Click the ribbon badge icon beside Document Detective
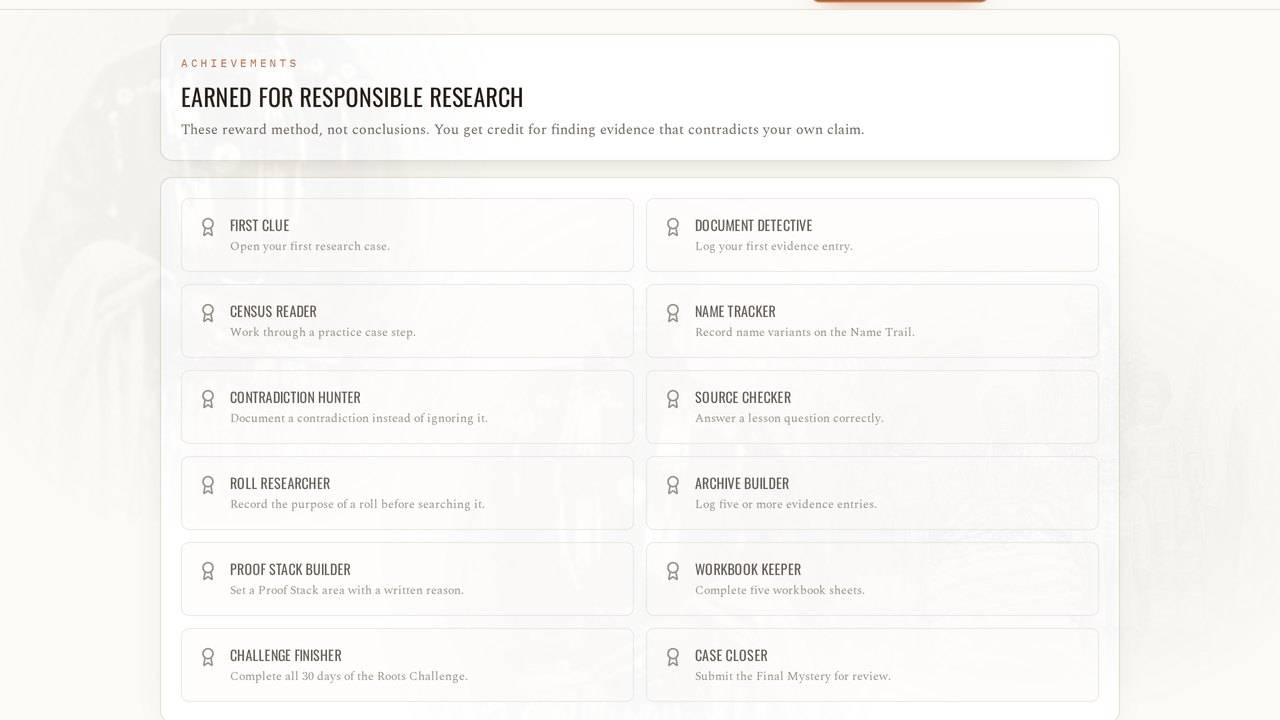 click(x=673, y=227)
